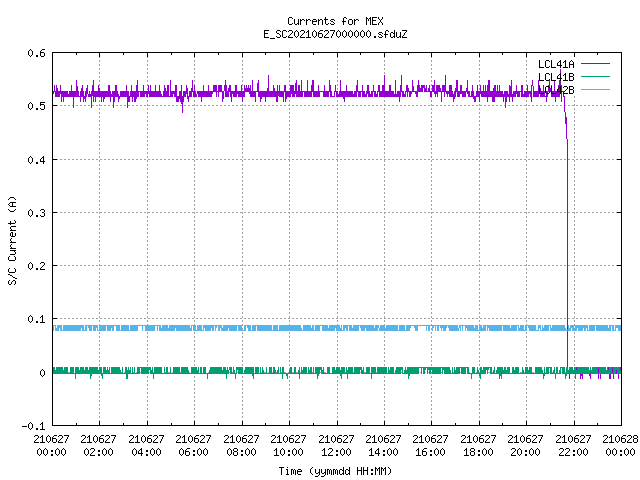Click the chart title "Currents for MEX"
640x480 pixels.
335,21
